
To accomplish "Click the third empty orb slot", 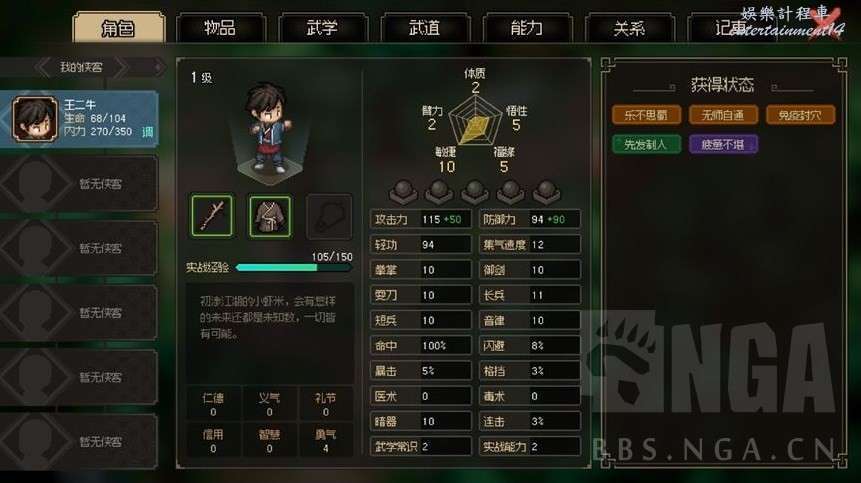I will [x=474, y=191].
